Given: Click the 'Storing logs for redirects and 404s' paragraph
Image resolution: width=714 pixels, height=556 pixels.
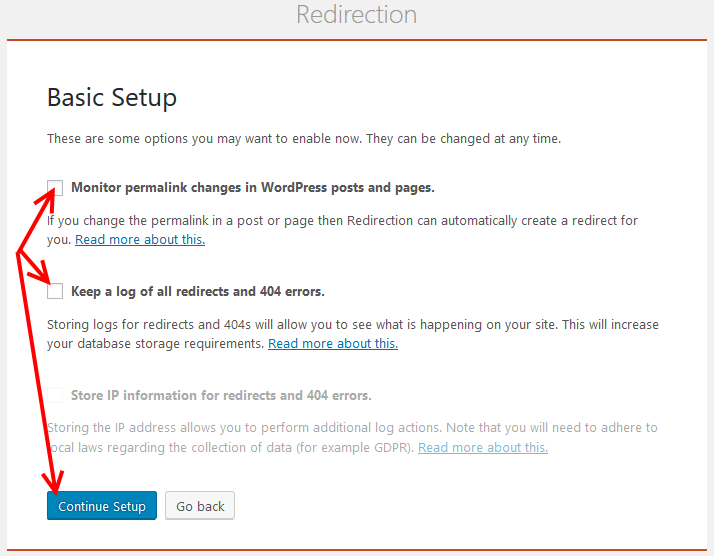Looking at the screenshot, I should (353, 334).
